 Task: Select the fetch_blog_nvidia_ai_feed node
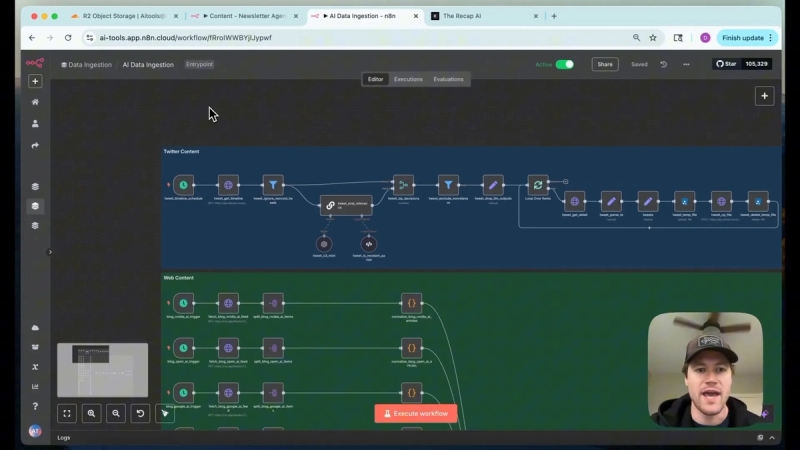point(228,303)
